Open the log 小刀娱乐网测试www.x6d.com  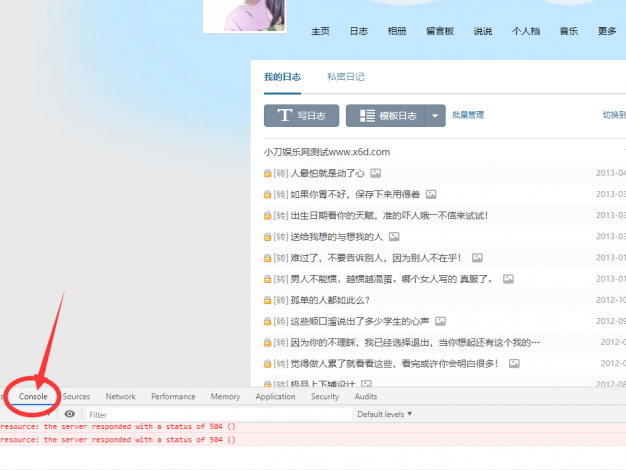coord(327,152)
